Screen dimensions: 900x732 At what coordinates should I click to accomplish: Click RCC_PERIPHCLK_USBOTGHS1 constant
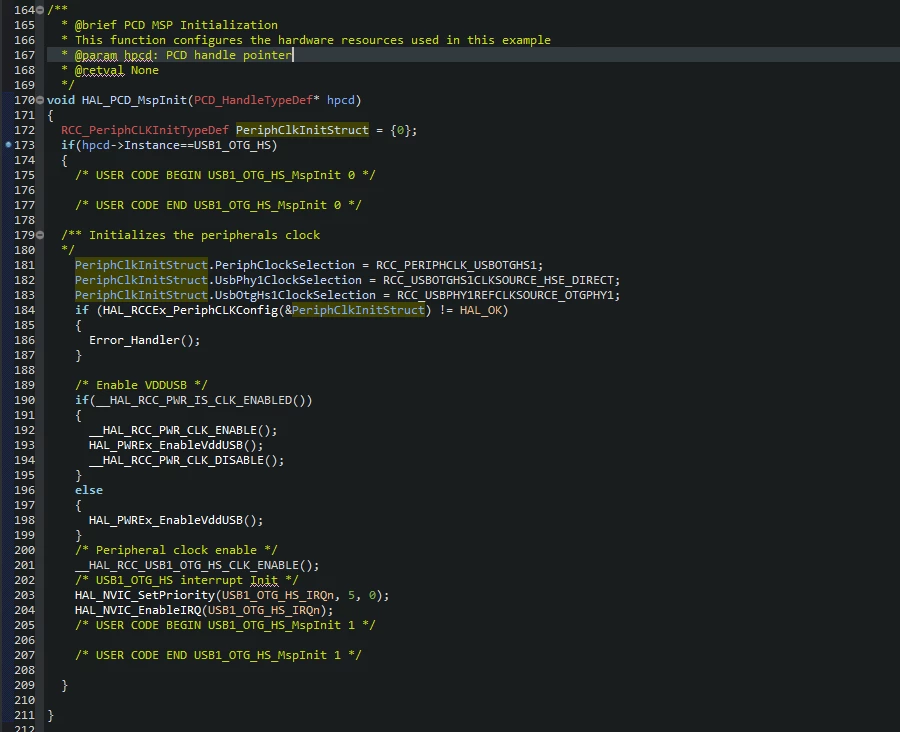tap(457, 265)
